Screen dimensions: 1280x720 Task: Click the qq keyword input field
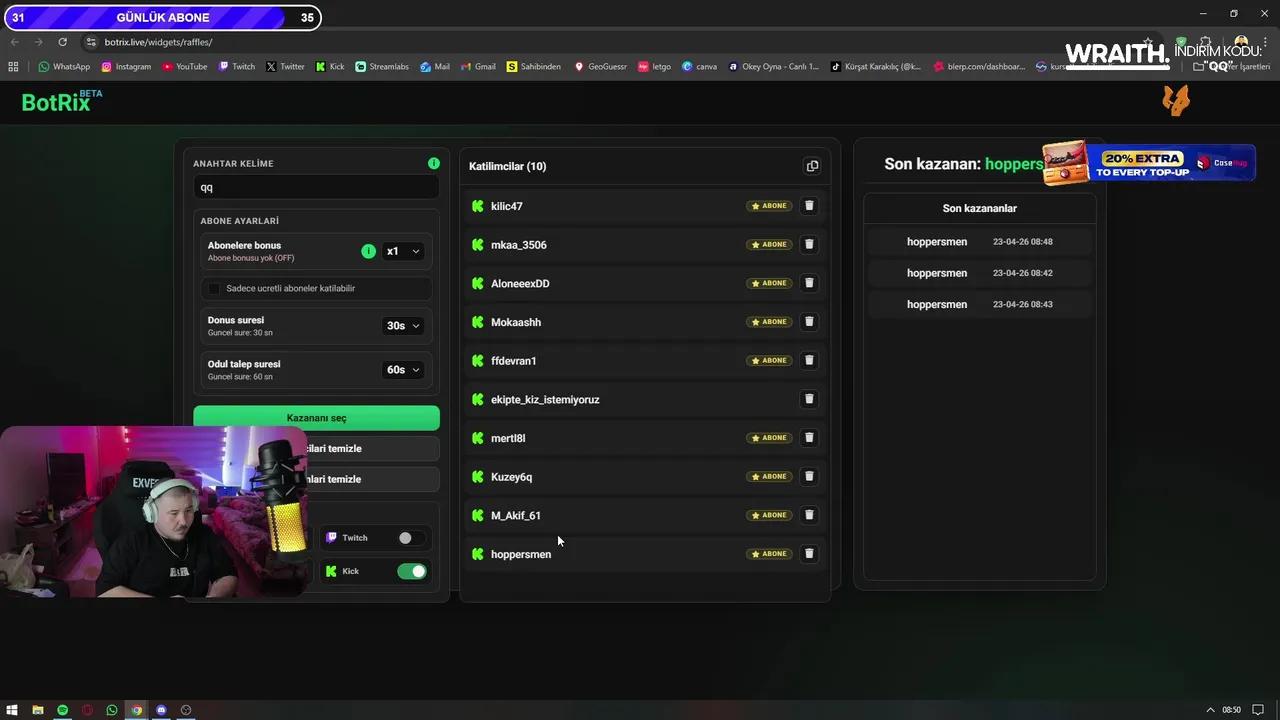pos(316,187)
